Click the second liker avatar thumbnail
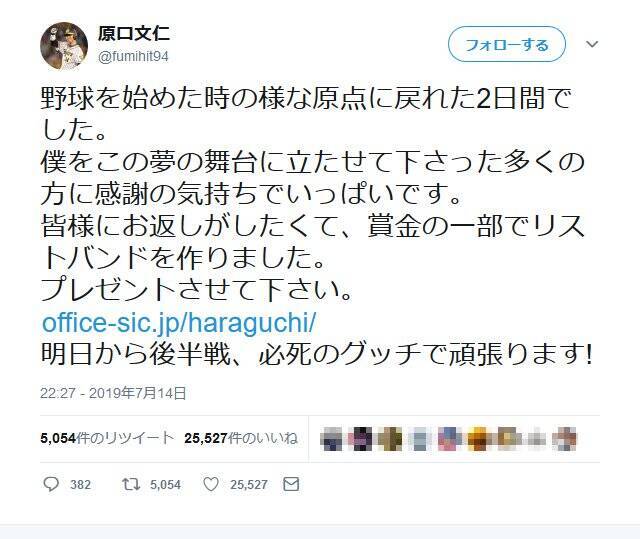The height and width of the screenshot is (539, 640). coord(362,439)
